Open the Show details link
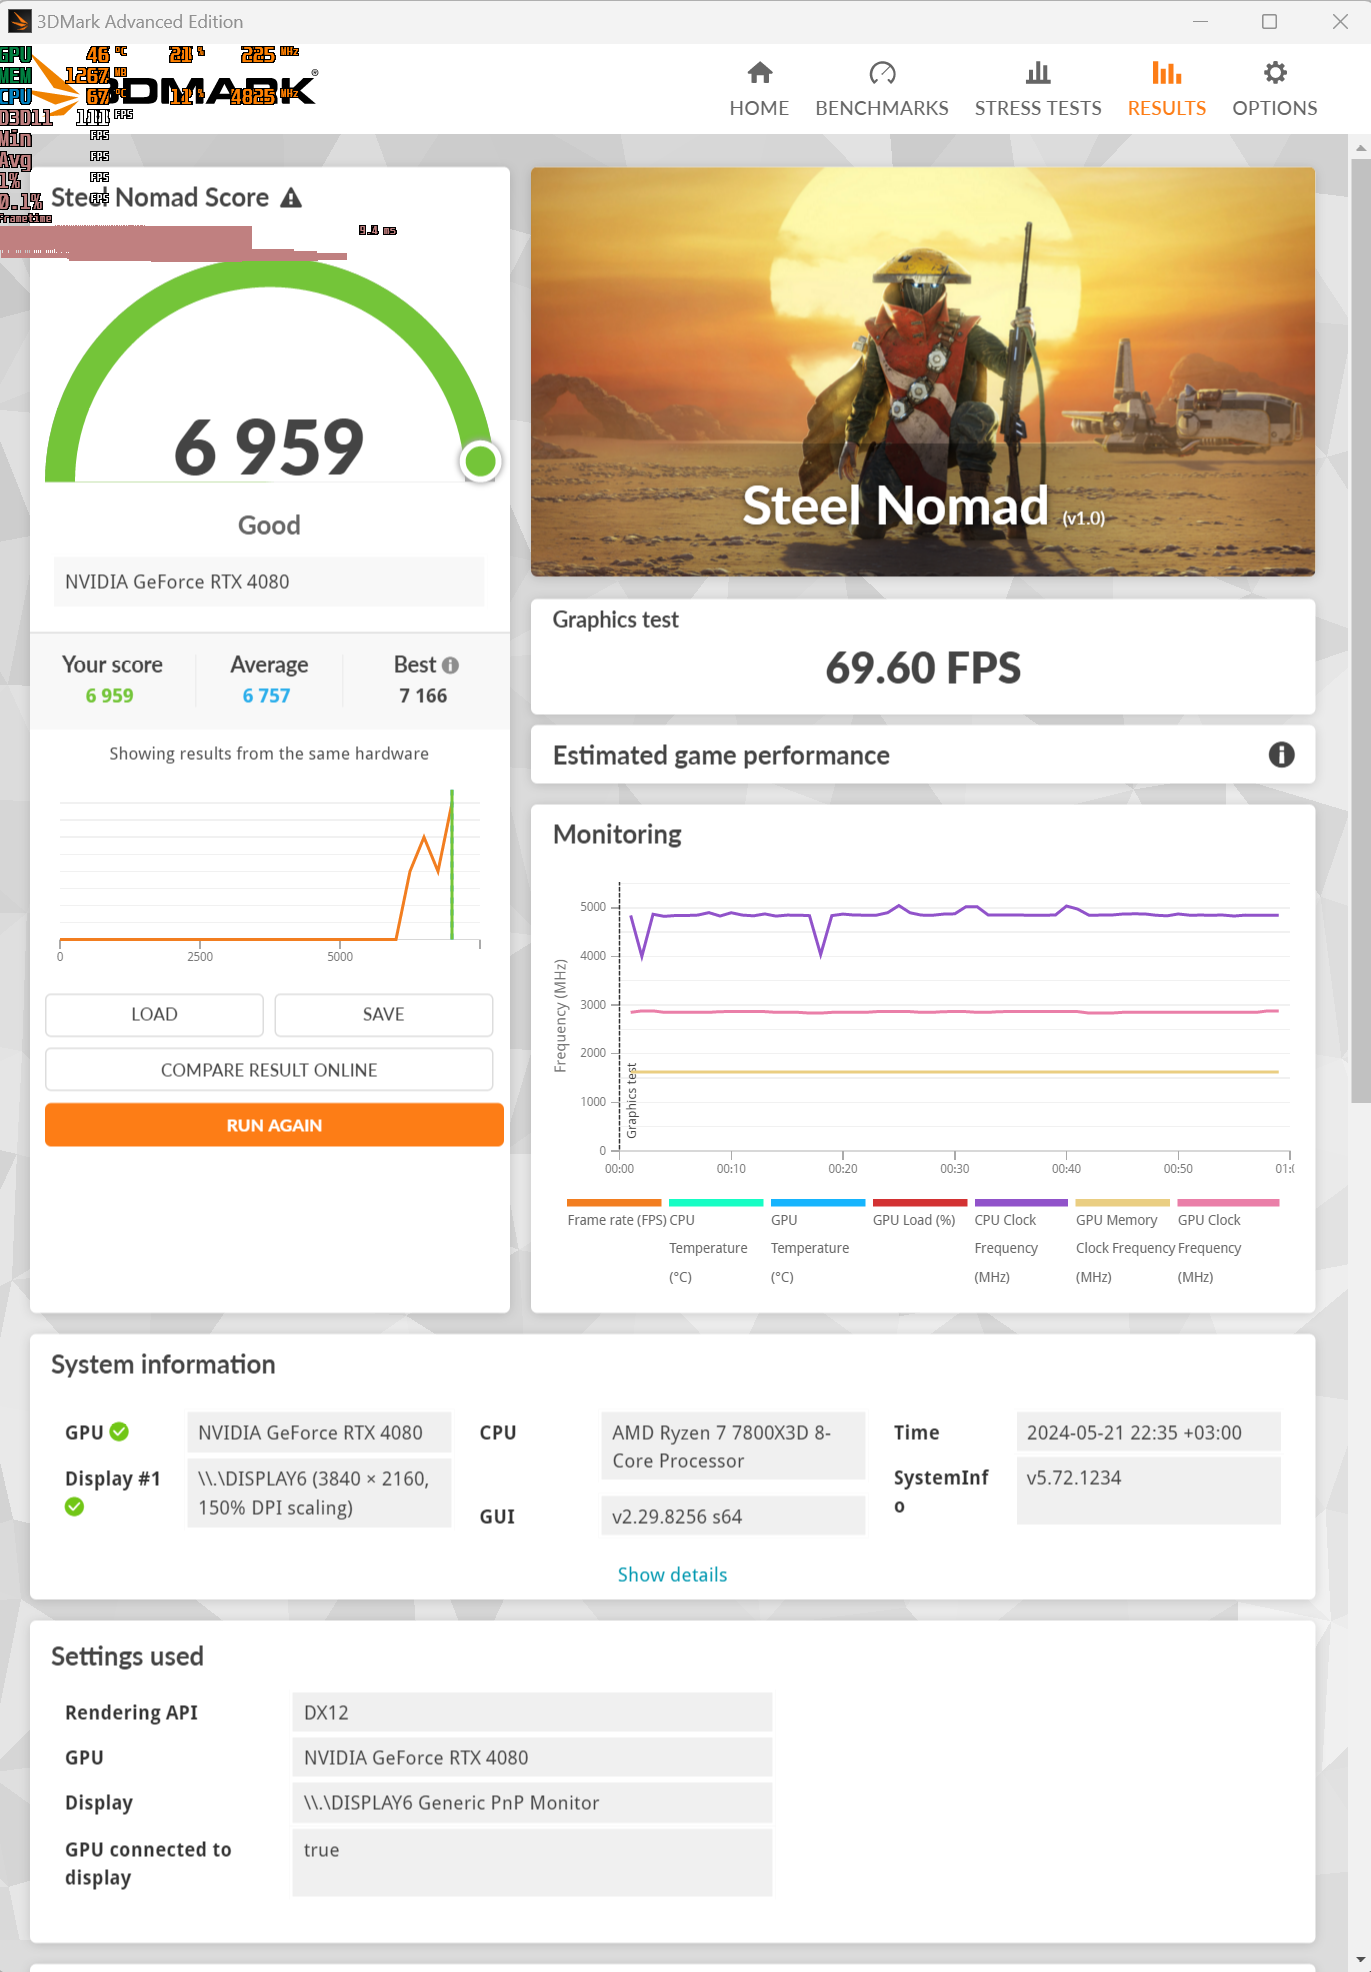The image size is (1371, 1972). click(x=672, y=1575)
